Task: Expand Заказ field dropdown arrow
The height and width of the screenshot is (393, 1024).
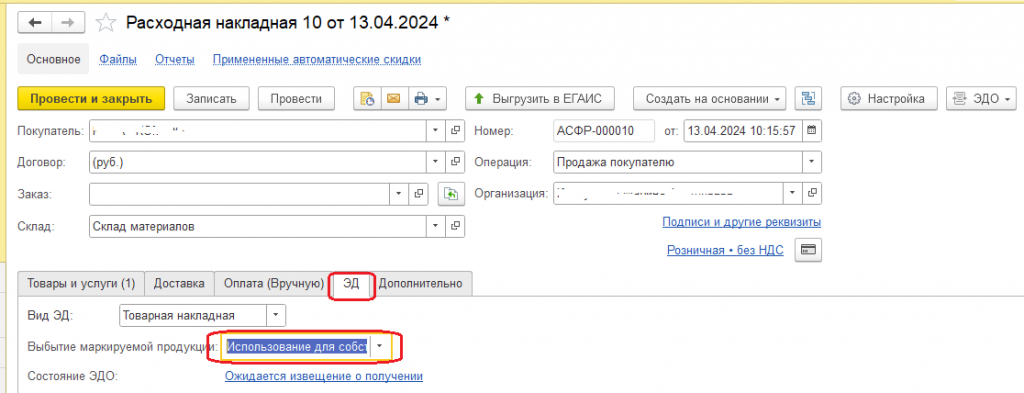Action: (400, 193)
